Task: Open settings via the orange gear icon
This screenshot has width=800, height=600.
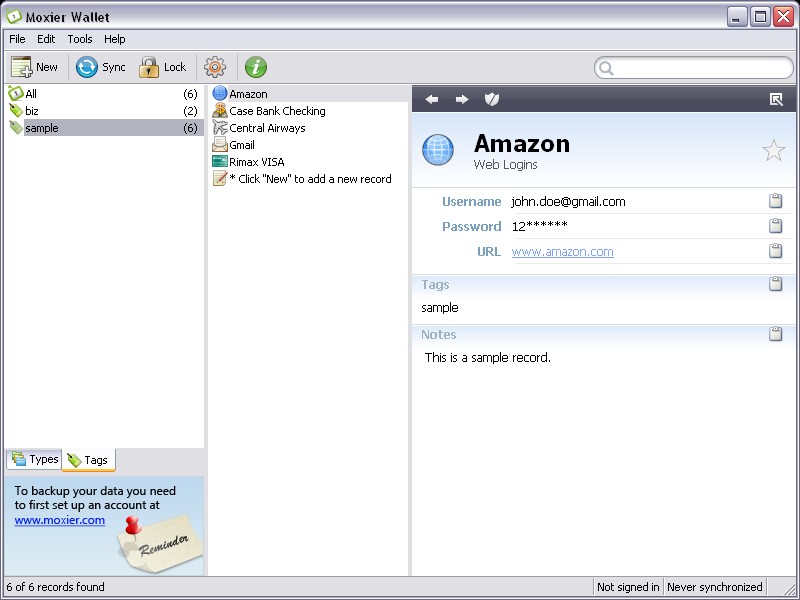Action: pyautogui.click(x=215, y=67)
